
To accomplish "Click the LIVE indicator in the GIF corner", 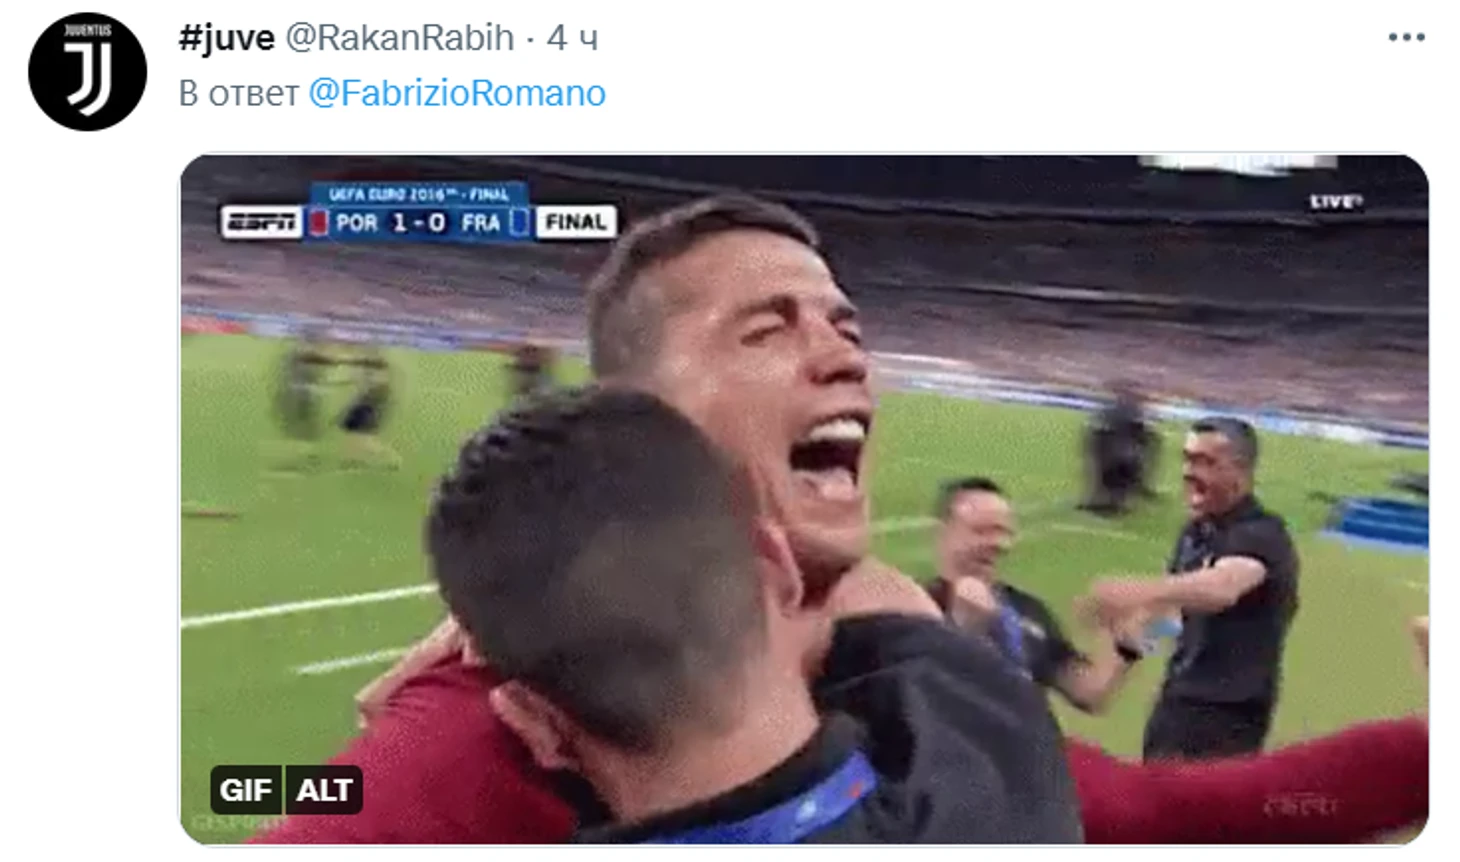I will [1336, 202].
